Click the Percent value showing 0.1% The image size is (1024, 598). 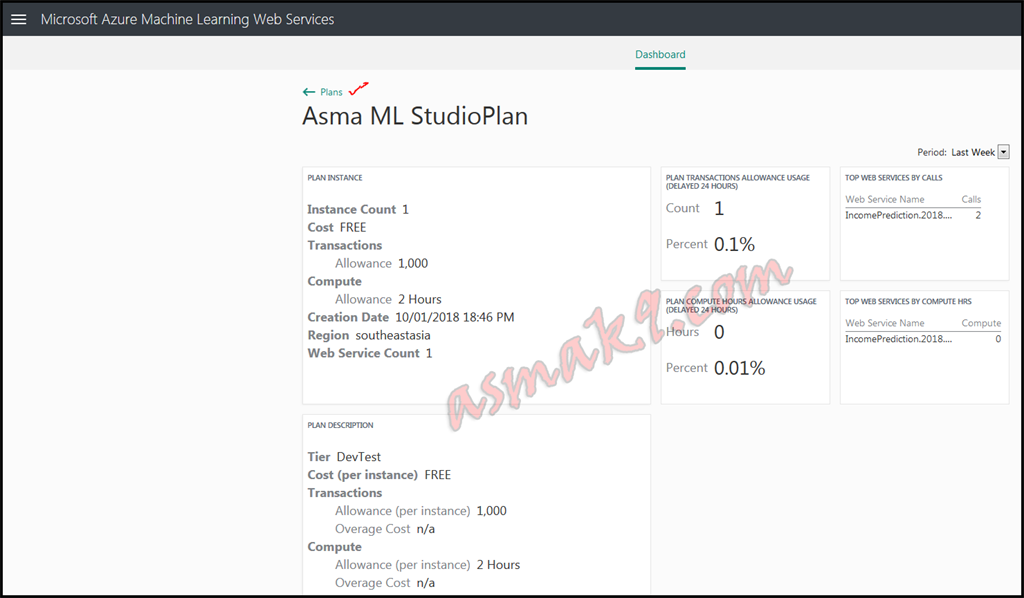733,243
